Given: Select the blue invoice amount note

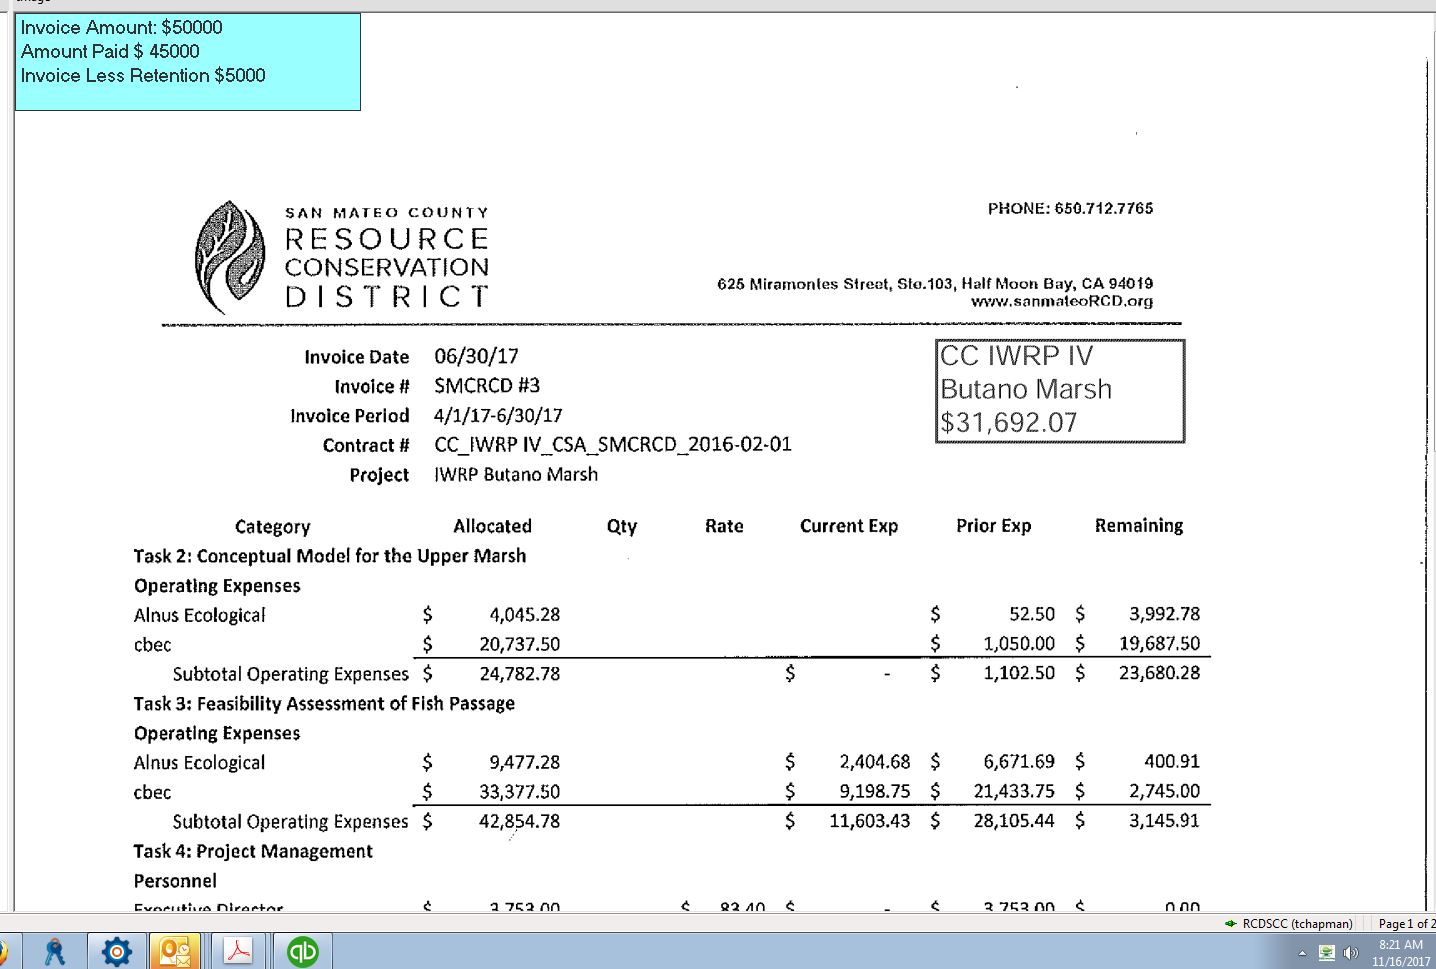Looking at the screenshot, I should click(x=188, y=62).
